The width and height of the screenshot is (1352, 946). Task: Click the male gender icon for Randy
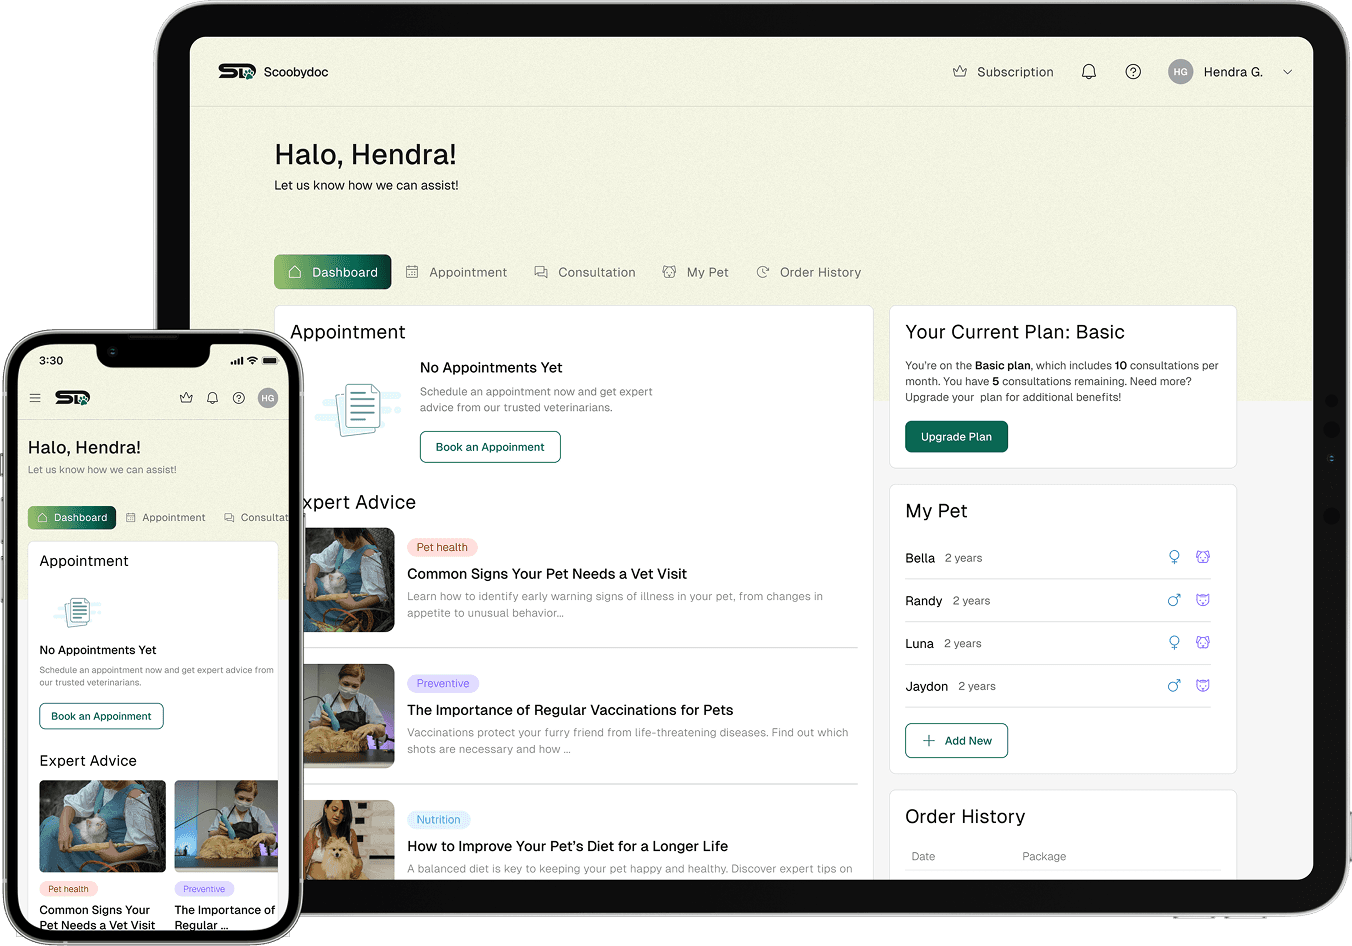(1174, 600)
